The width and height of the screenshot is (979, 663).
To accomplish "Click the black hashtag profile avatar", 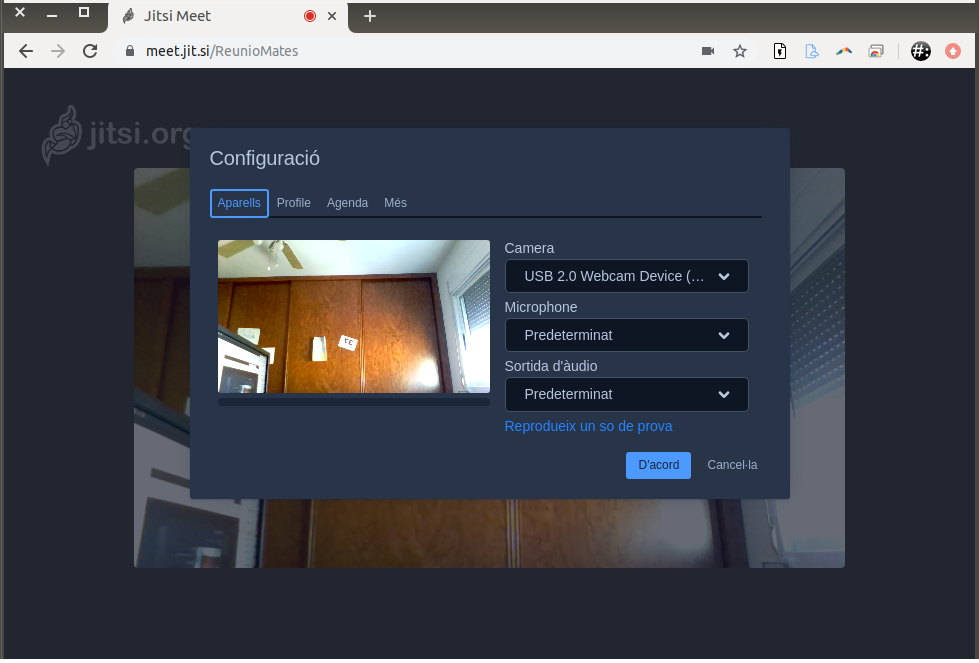I will [x=921, y=51].
